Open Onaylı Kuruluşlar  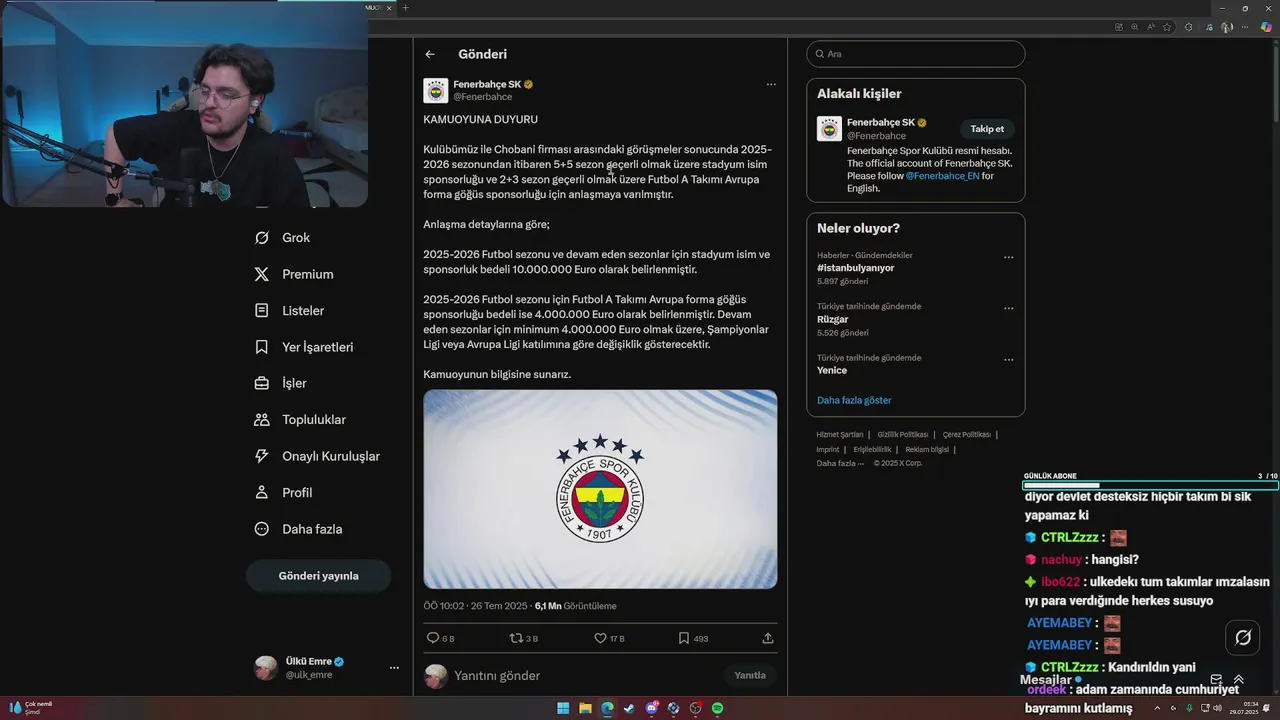click(317, 456)
